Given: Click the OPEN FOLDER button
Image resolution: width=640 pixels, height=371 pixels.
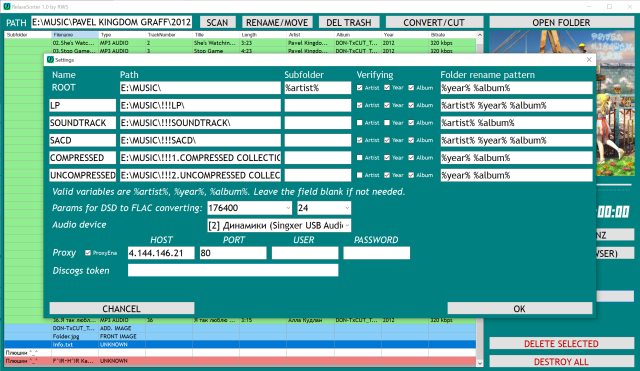Looking at the screenshot, I should [x=561, y=22].
